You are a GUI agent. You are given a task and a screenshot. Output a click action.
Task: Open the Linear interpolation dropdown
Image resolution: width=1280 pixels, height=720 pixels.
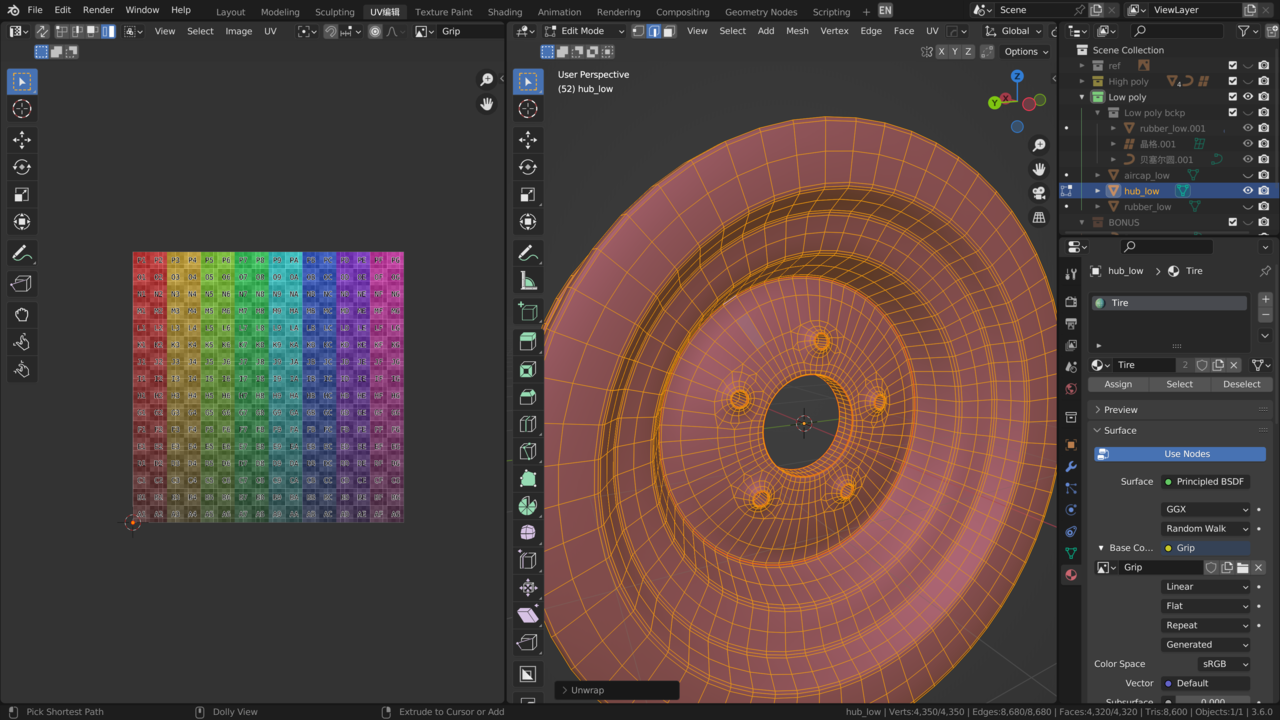click(1206, 587)
